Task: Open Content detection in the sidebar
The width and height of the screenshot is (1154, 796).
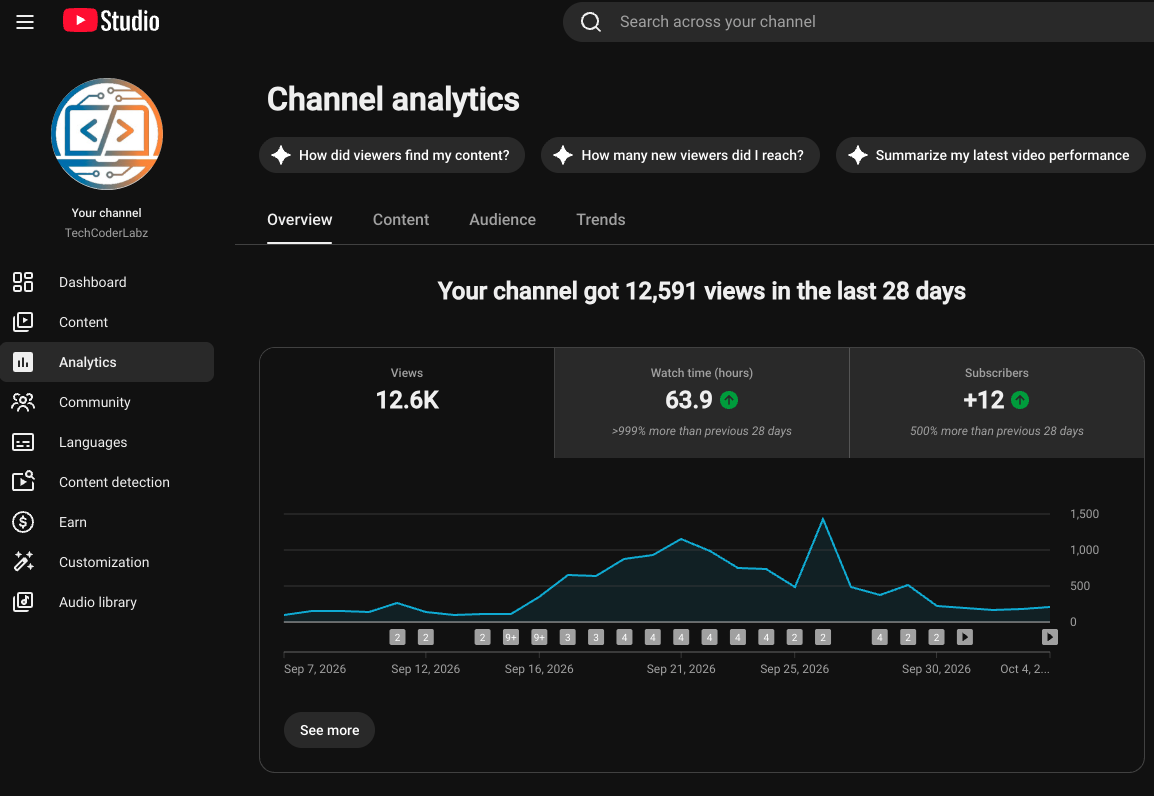Action: pyautogui.click(x=107, y=482)
